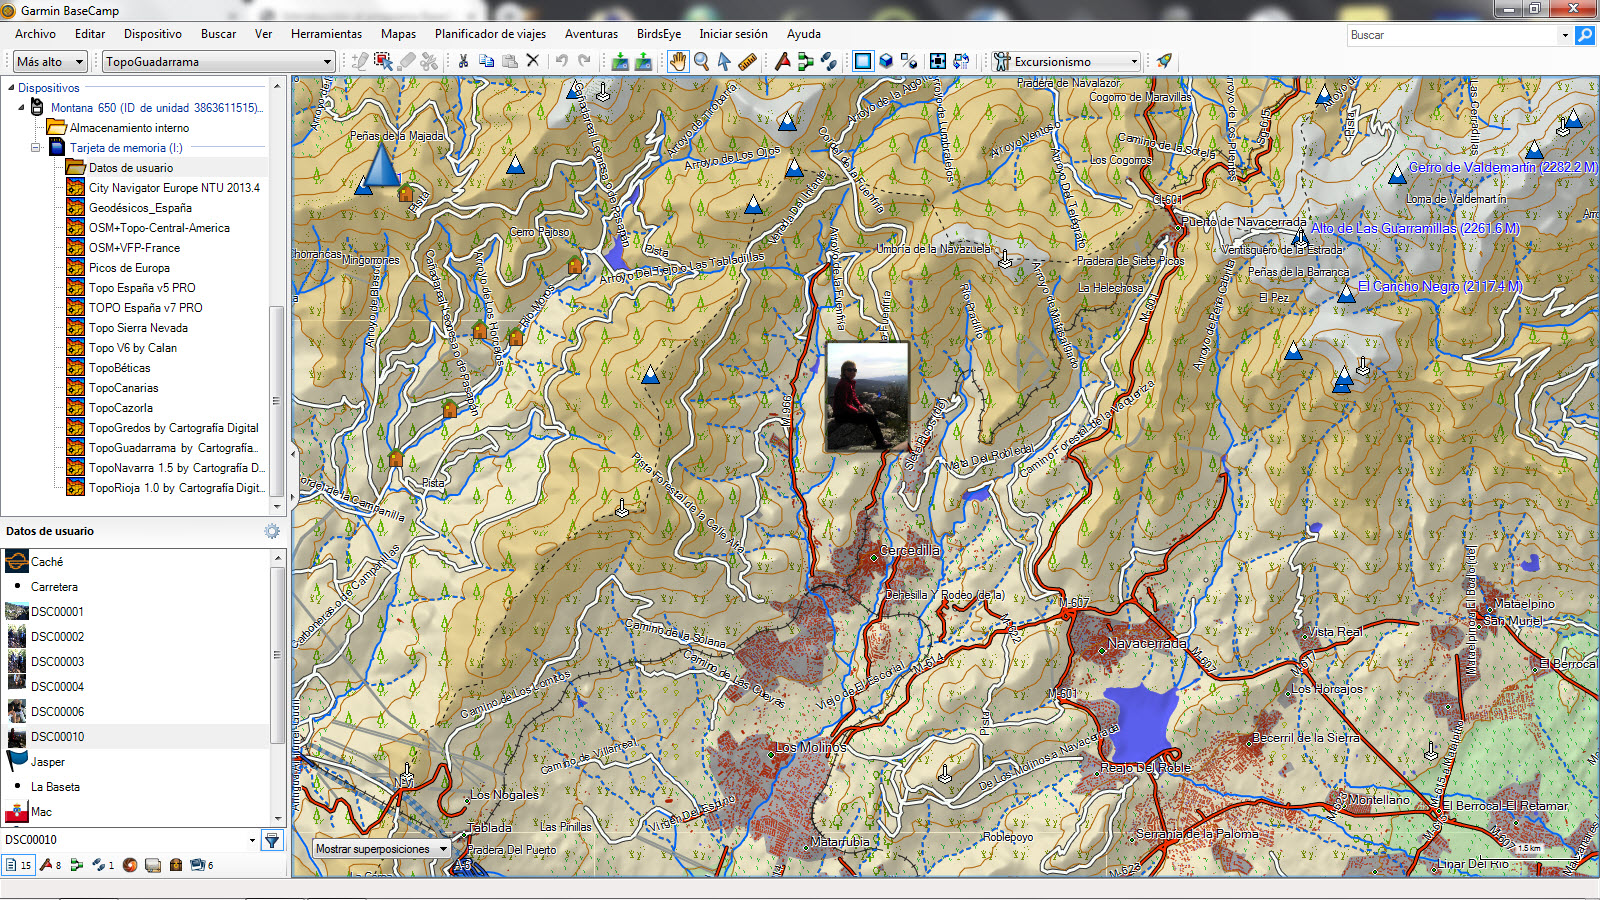This screenshot has width=1600, height=900.
Task: Collapse the Montana 650 device node
Action: click(21, 108)
